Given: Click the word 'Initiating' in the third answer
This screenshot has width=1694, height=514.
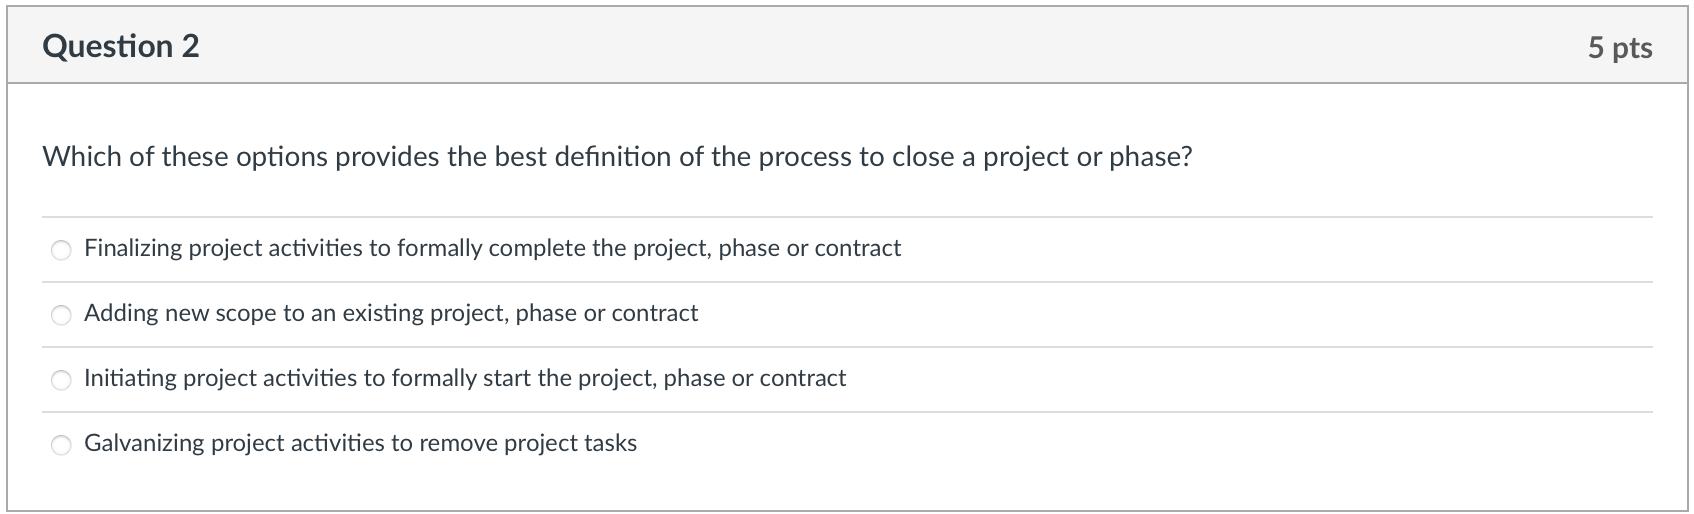Looking at the screenshot, I should point(129,378).
